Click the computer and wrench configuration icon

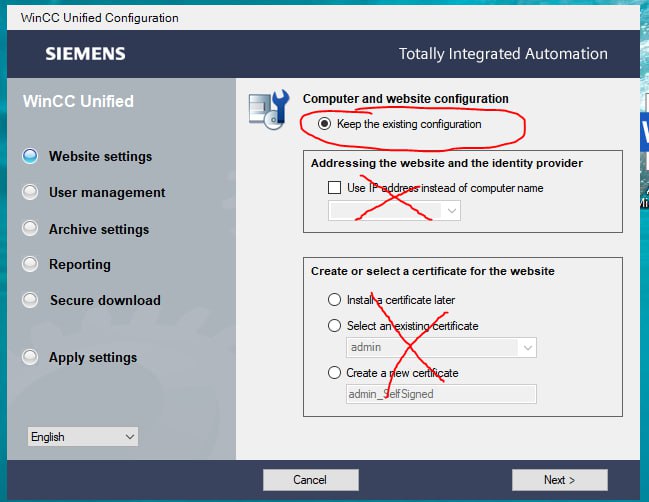pos(269,109)
